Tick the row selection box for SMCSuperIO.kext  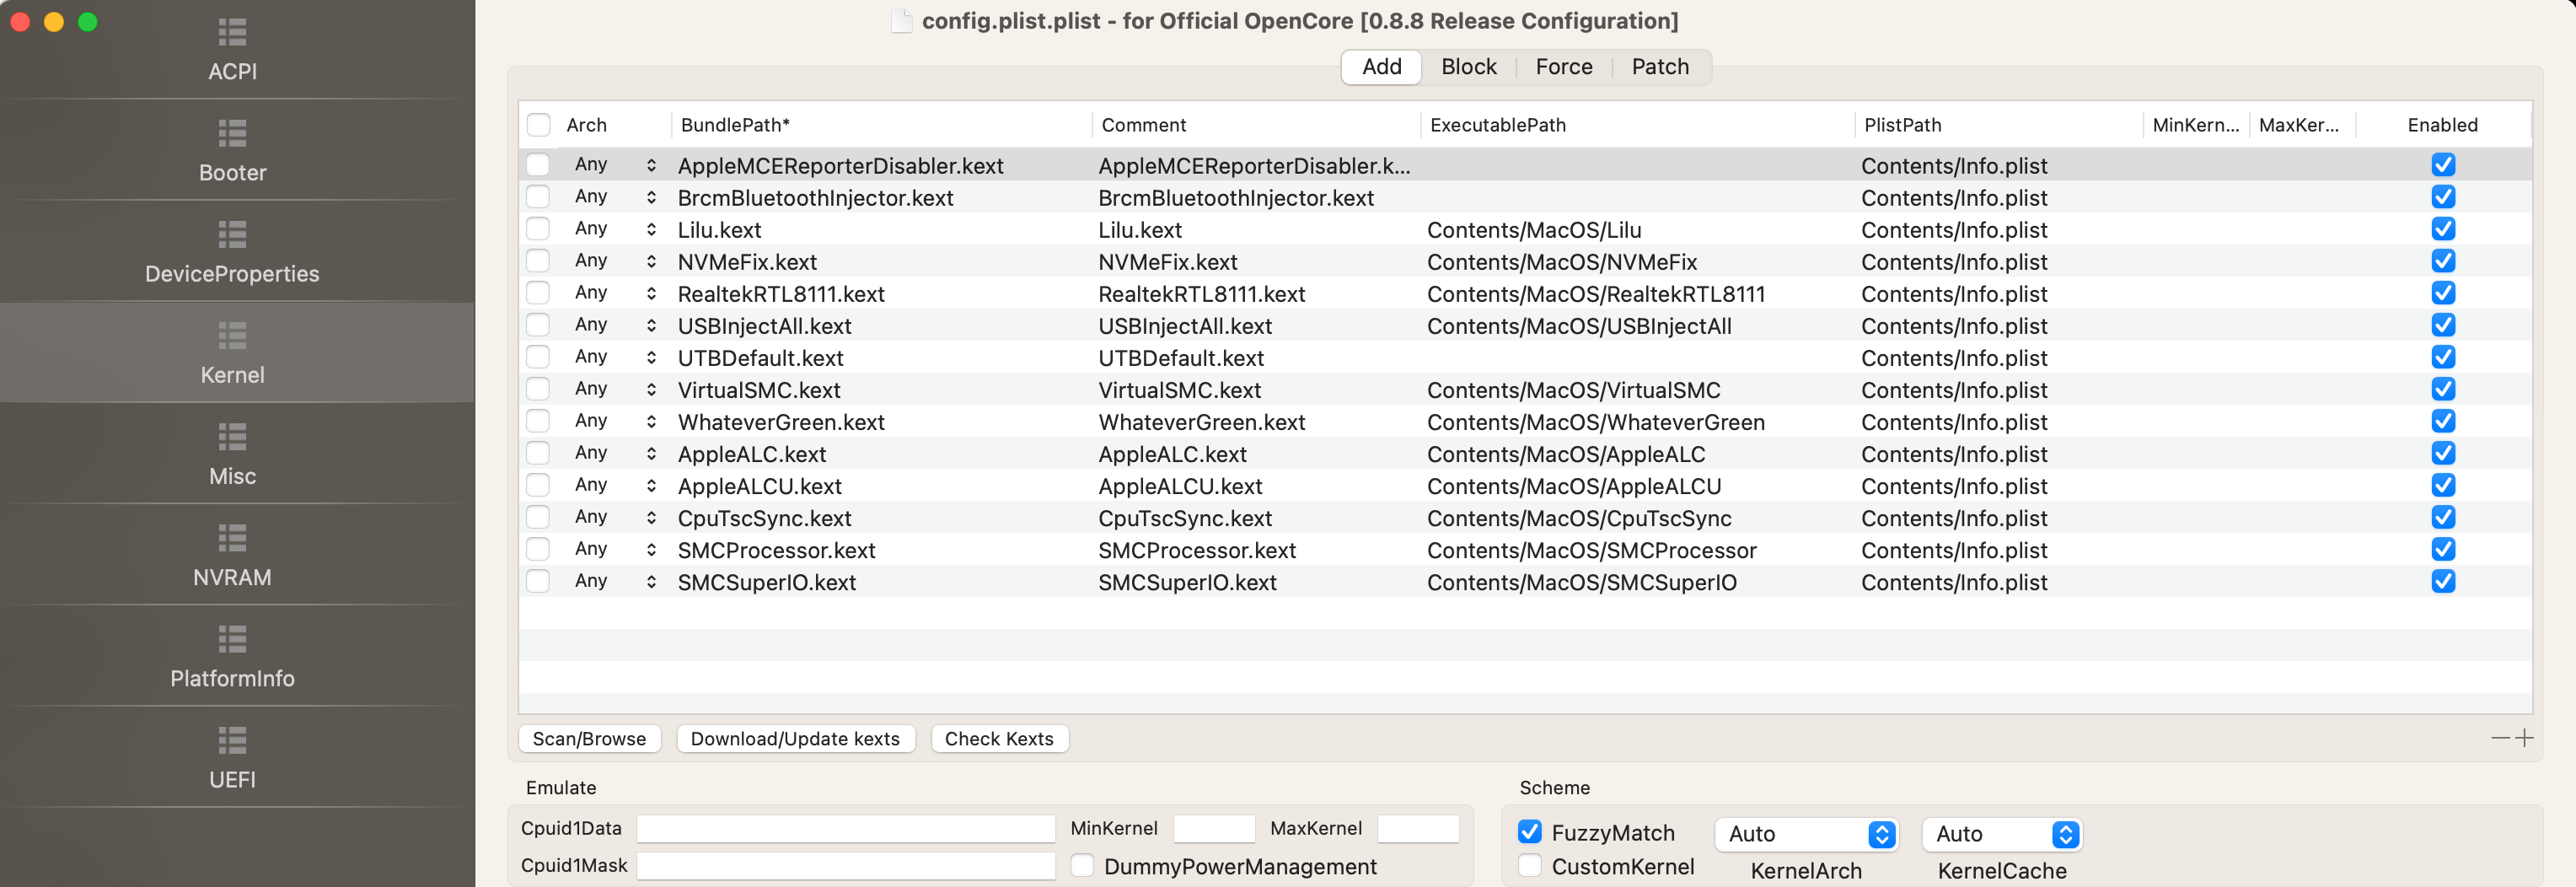pyautogui.click(x=538, y=581)
